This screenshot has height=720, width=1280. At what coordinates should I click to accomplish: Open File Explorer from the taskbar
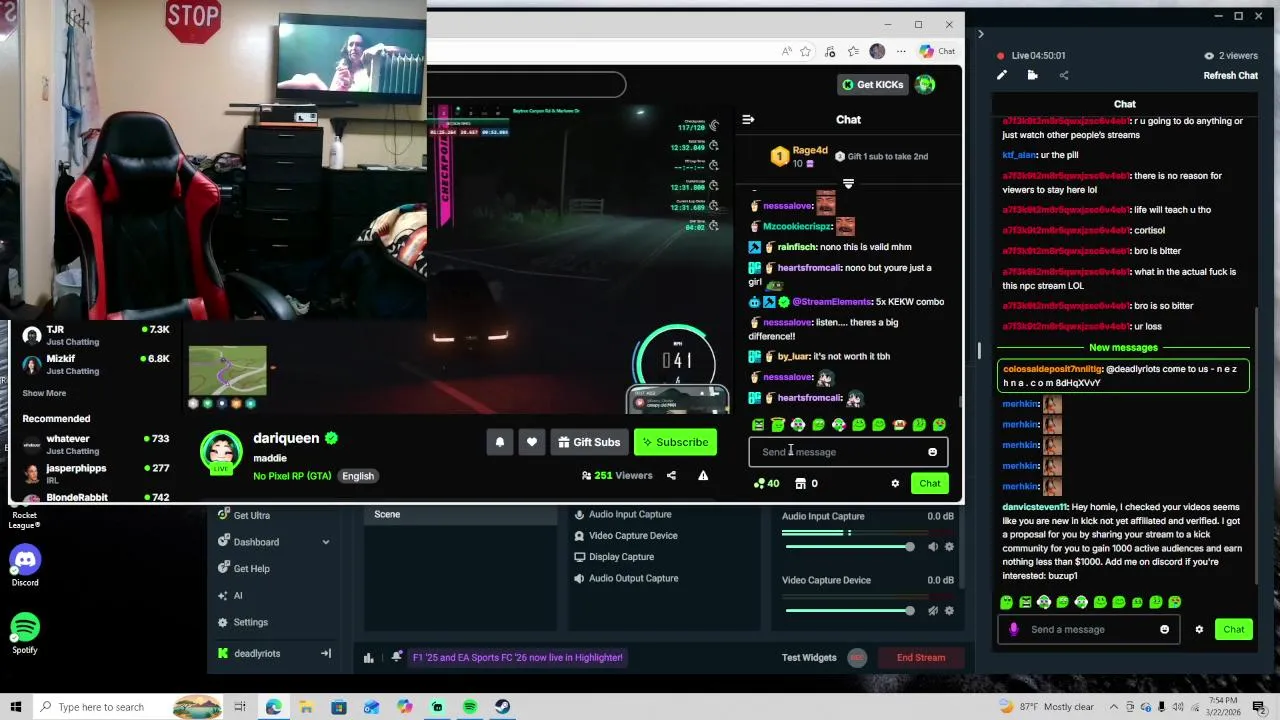pos(306,707)
